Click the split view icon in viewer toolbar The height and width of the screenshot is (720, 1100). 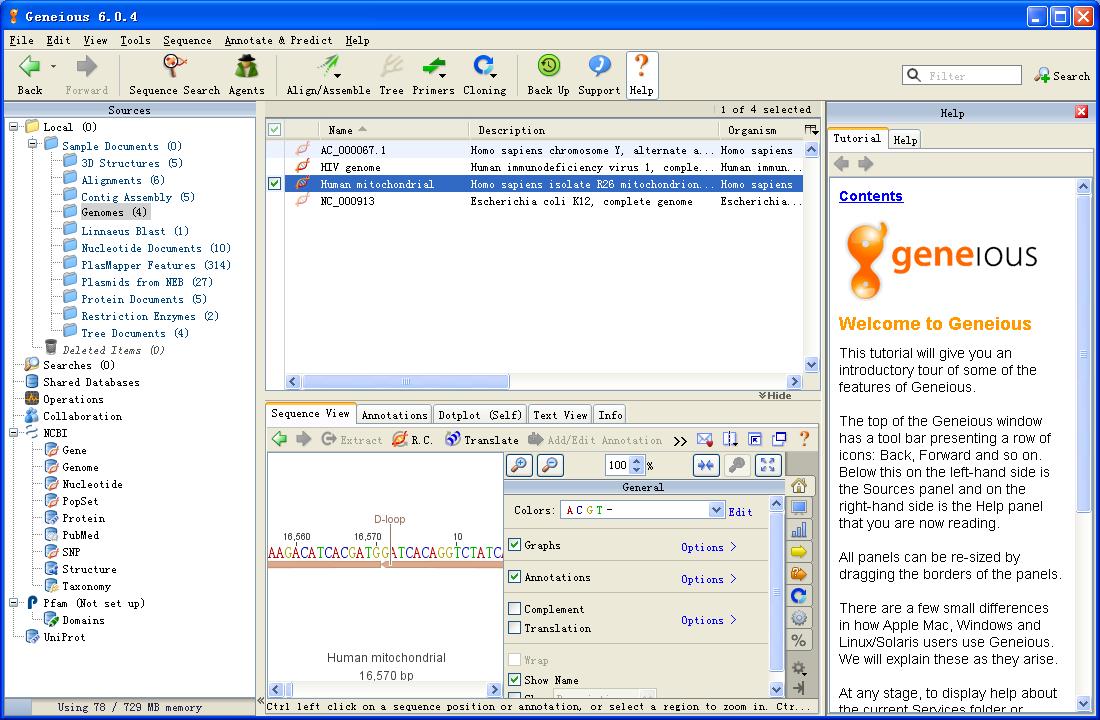click(730, 440)
